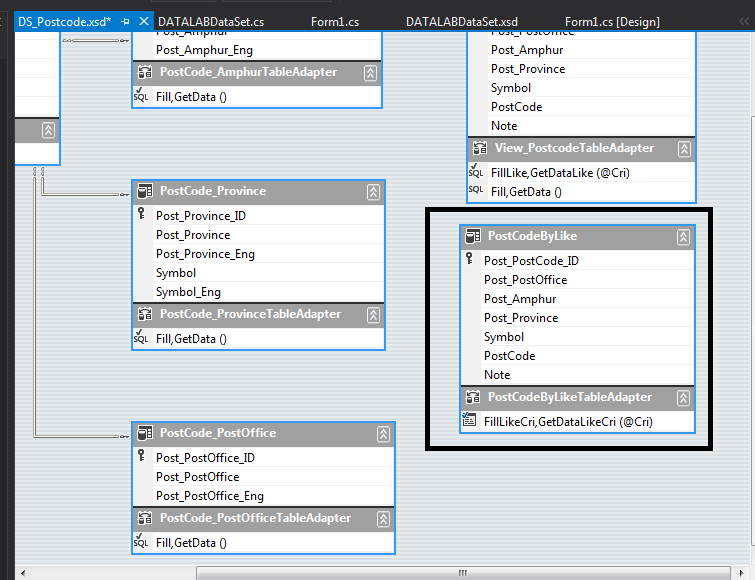Click the horizontal scrollbar thumb

coord(463,573)
